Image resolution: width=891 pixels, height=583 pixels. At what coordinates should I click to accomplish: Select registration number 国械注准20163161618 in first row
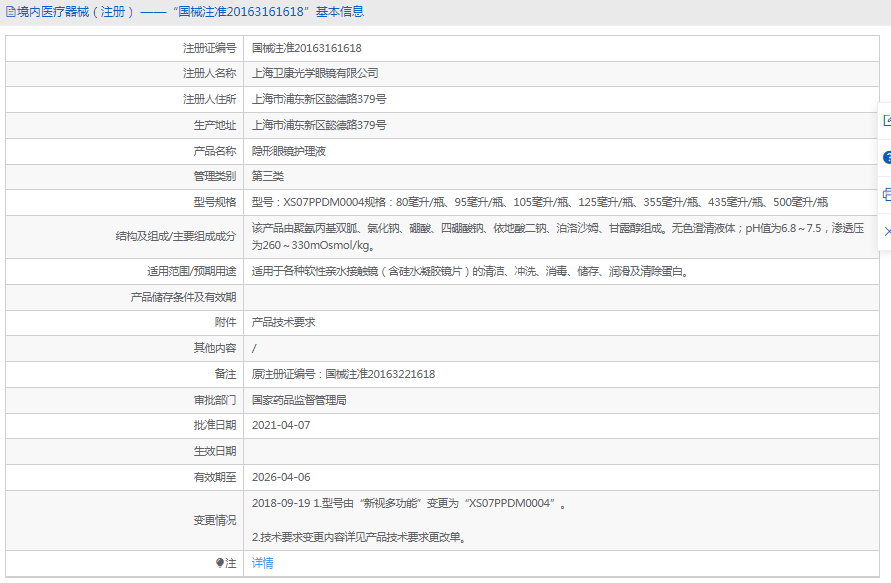point(307,48)
